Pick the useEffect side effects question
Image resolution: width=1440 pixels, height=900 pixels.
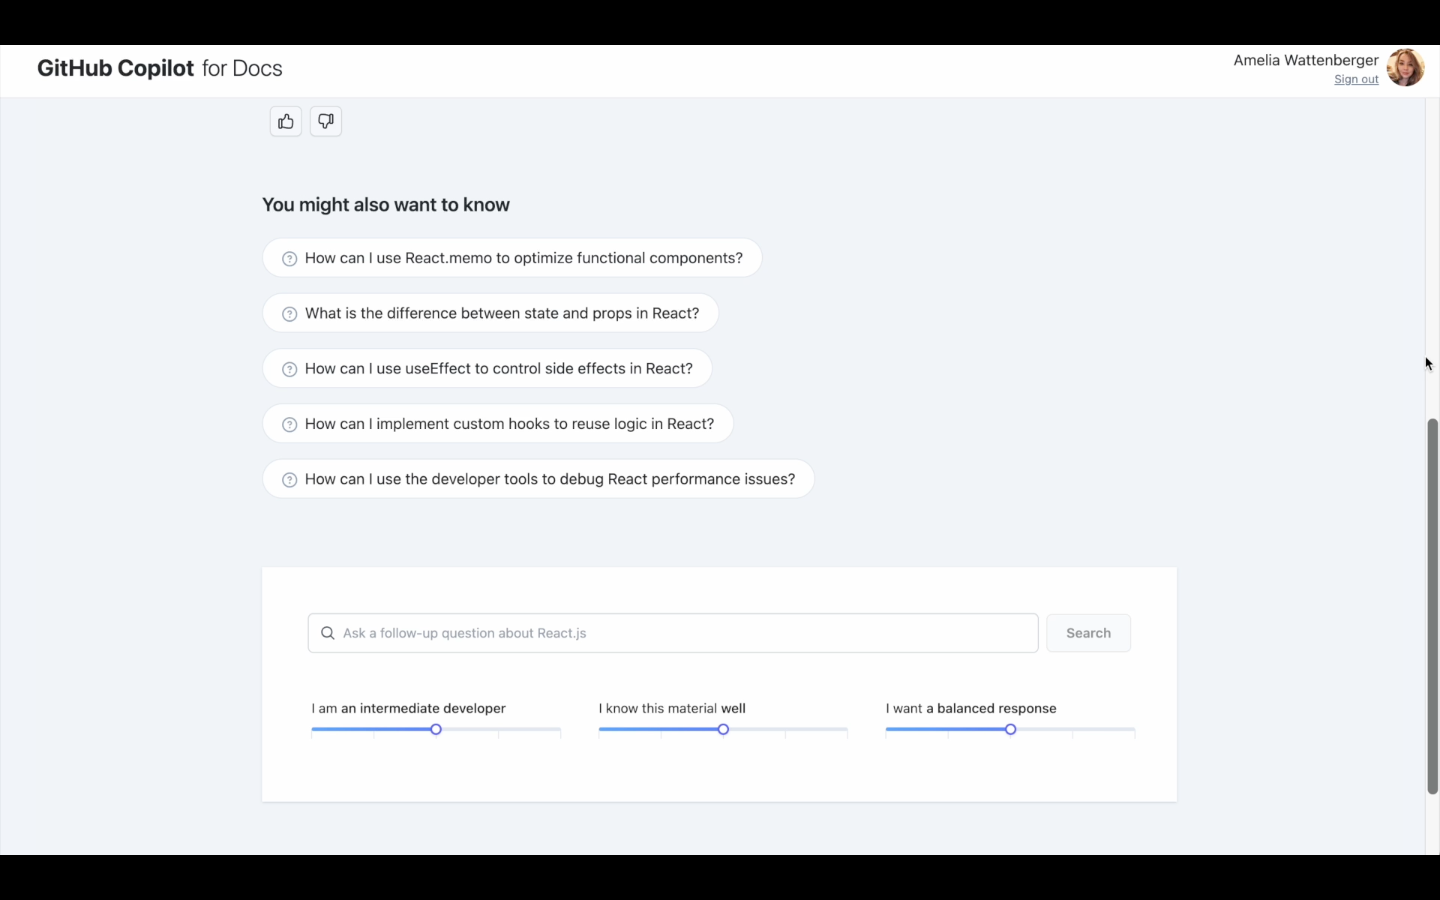click(498, 369)
